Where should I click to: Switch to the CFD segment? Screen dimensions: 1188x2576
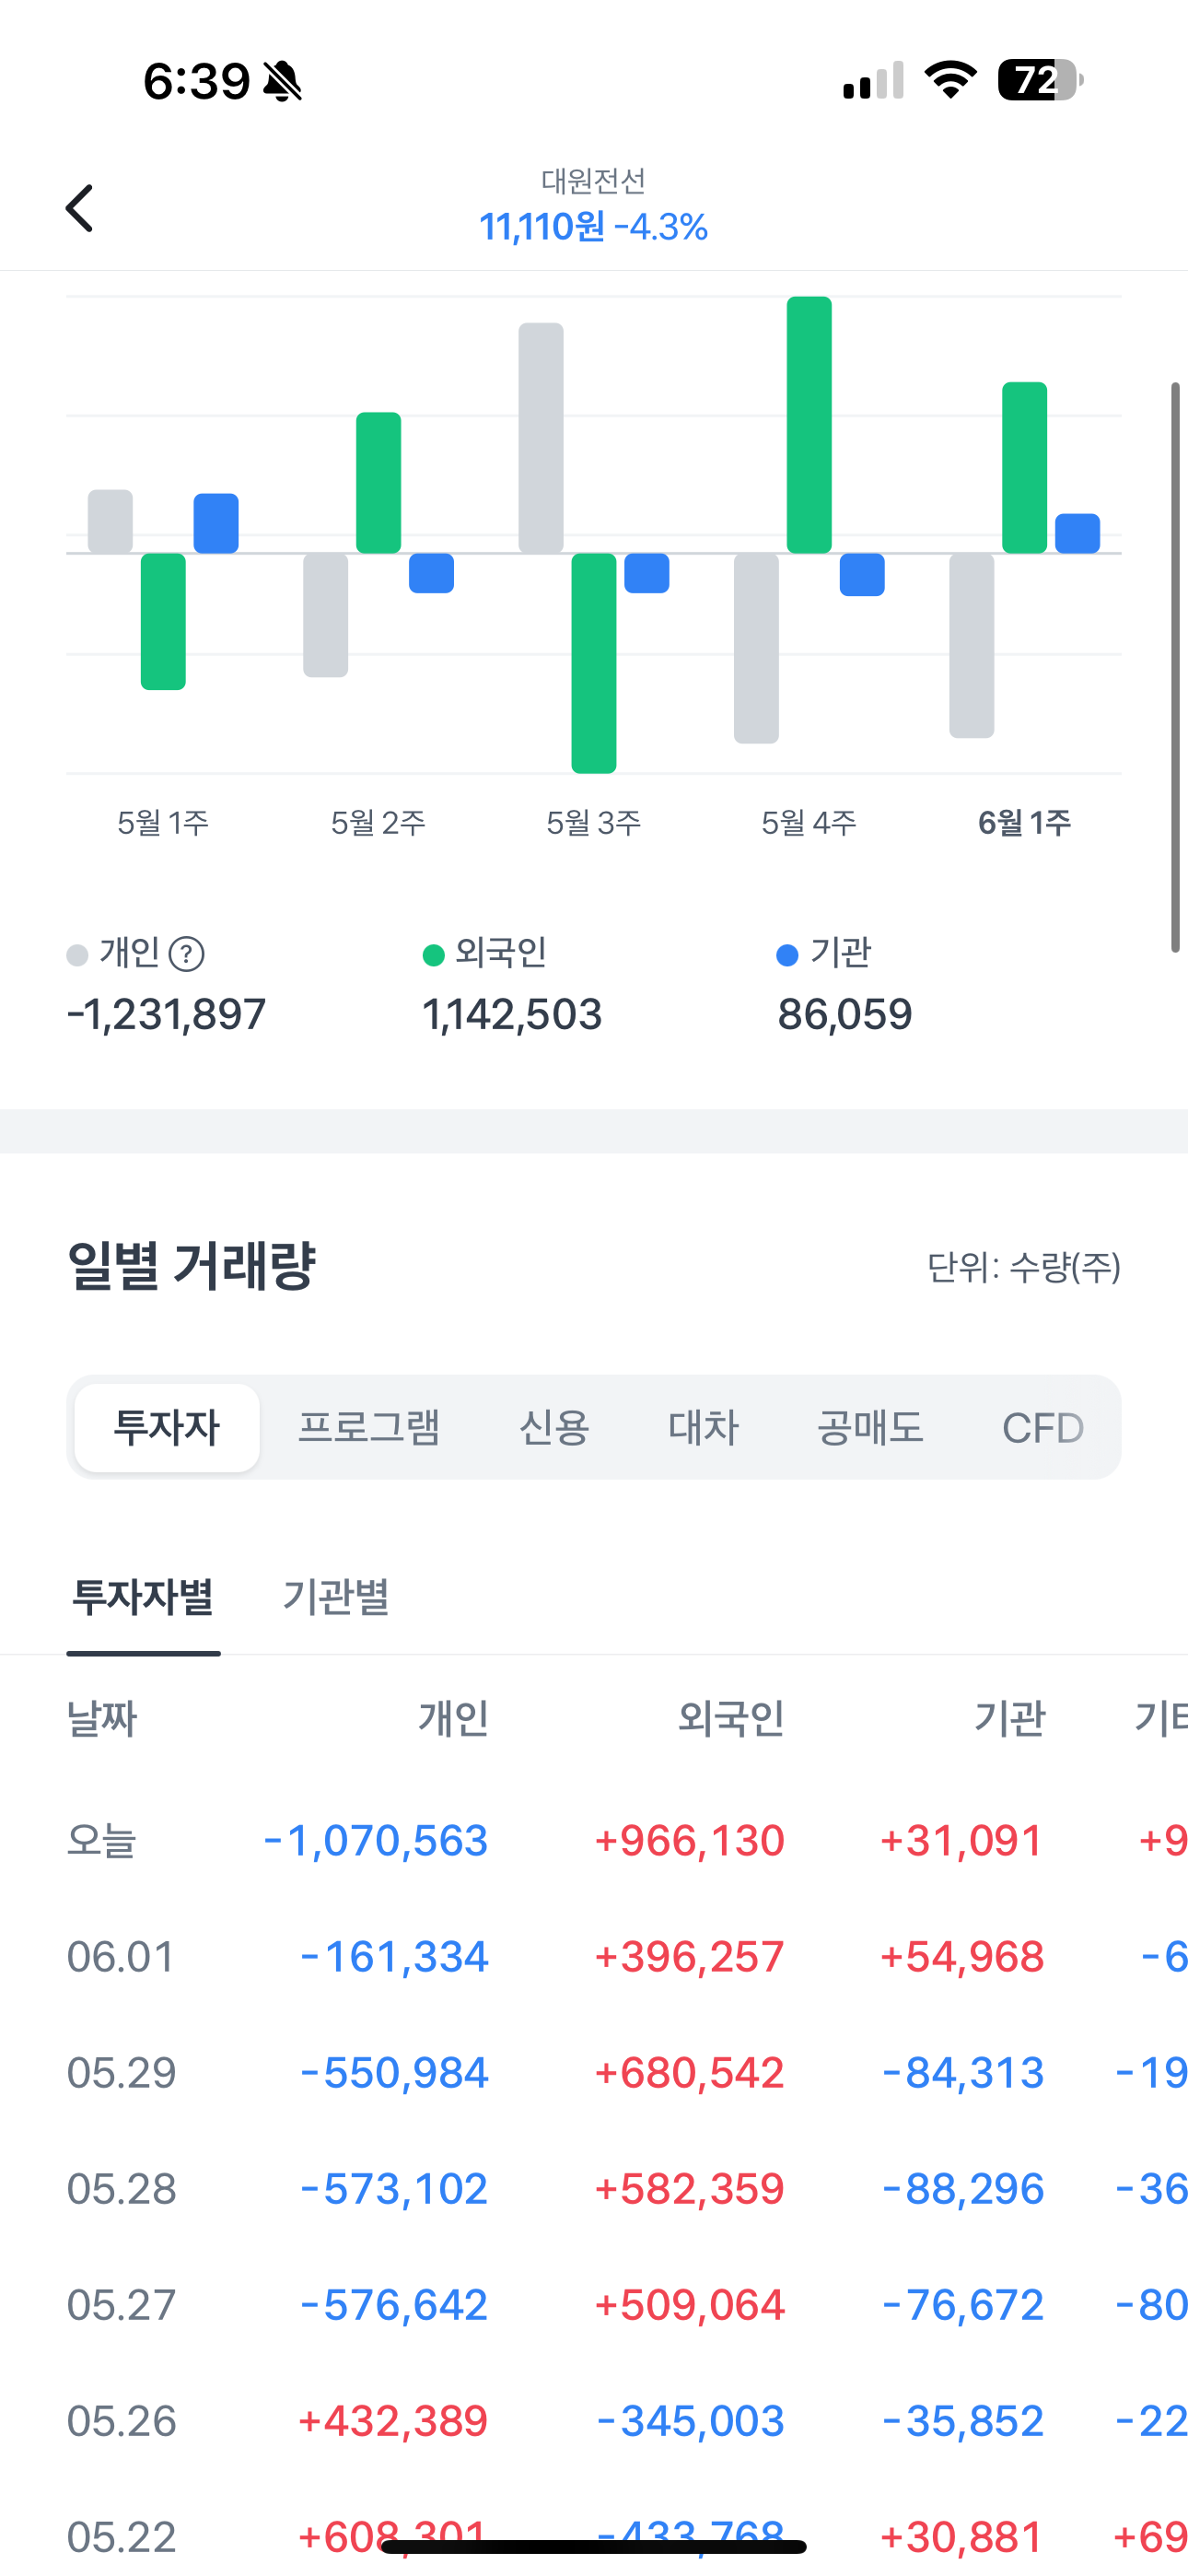(x=1043, y=1427)
